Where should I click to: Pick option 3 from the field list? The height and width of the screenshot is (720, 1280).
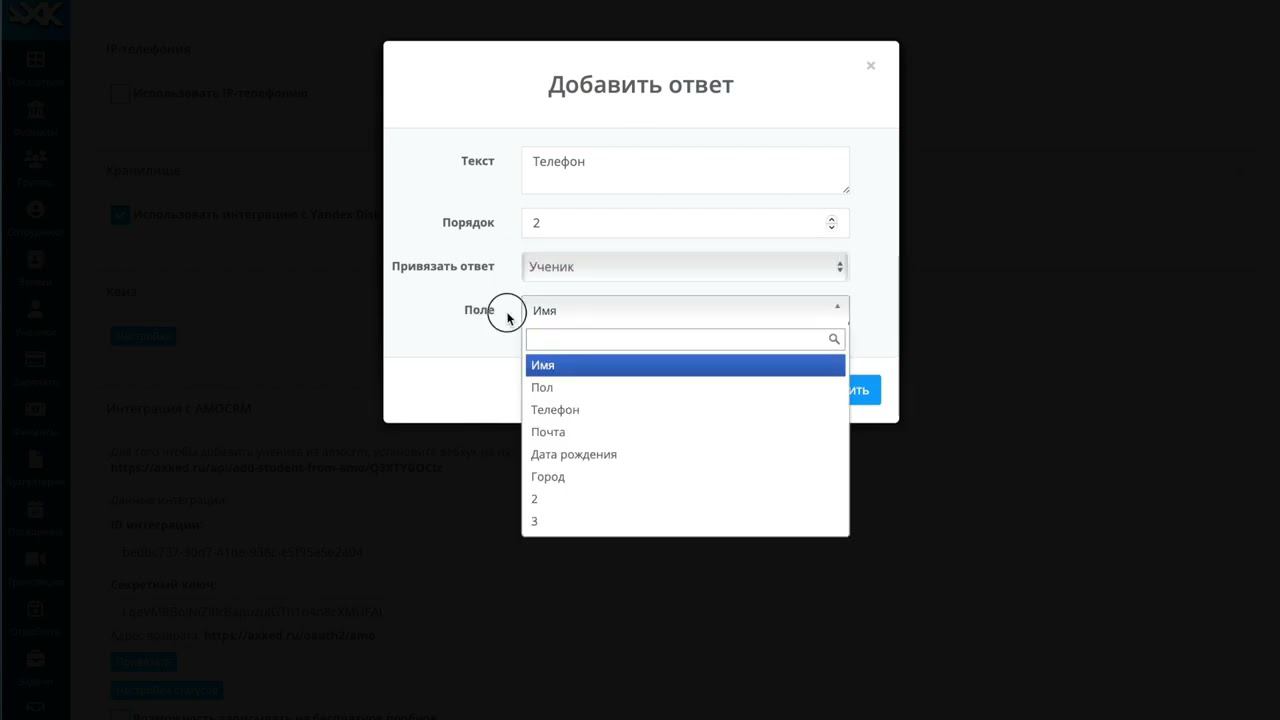(x=685, y=521)
